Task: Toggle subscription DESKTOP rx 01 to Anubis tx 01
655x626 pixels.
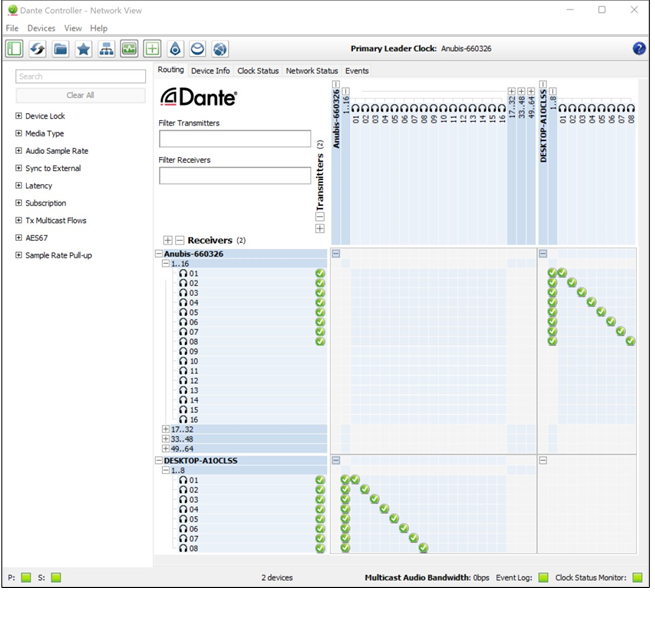Action: click(355, 479)
